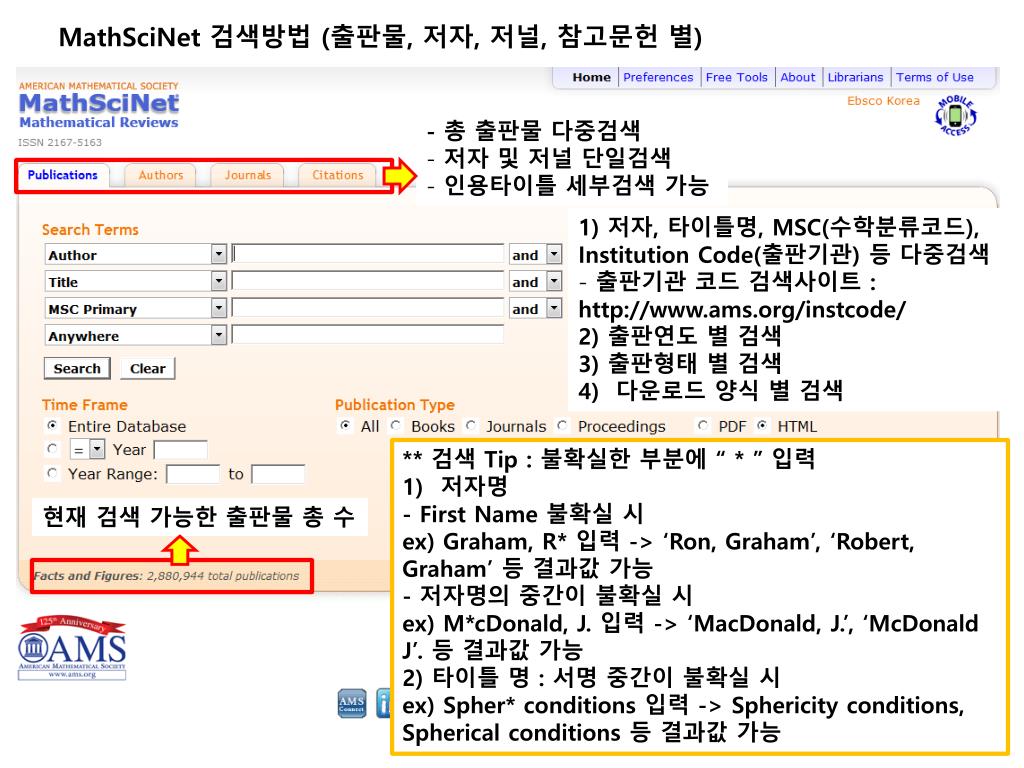The height and width of the screenshot is (768, 1024).
Task: Open the Title search field dropdown
Action: click(219, 281)
